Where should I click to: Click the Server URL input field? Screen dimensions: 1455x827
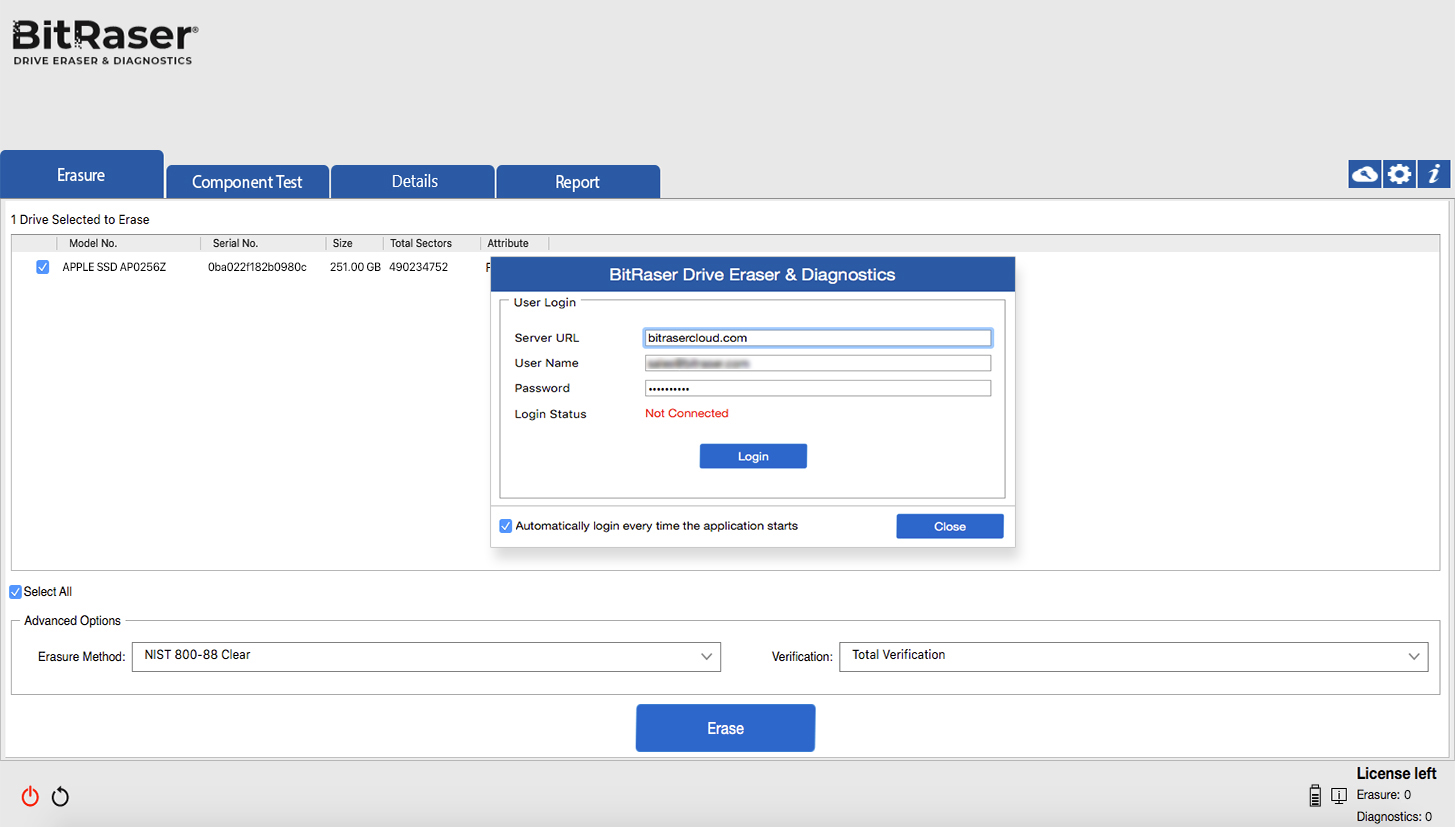817,337
